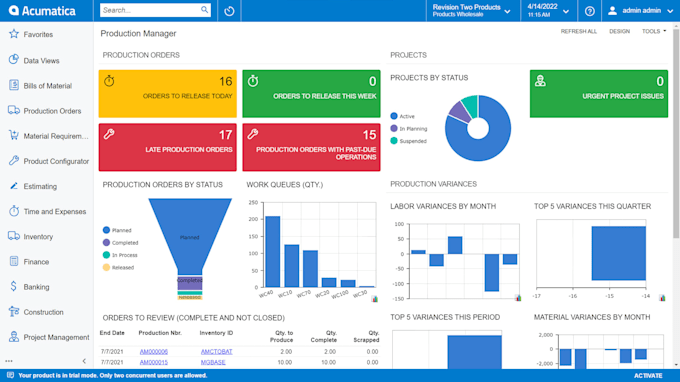Click the search magnifier icon
This screenshot has height=382, width=680.
pos(205,10)
